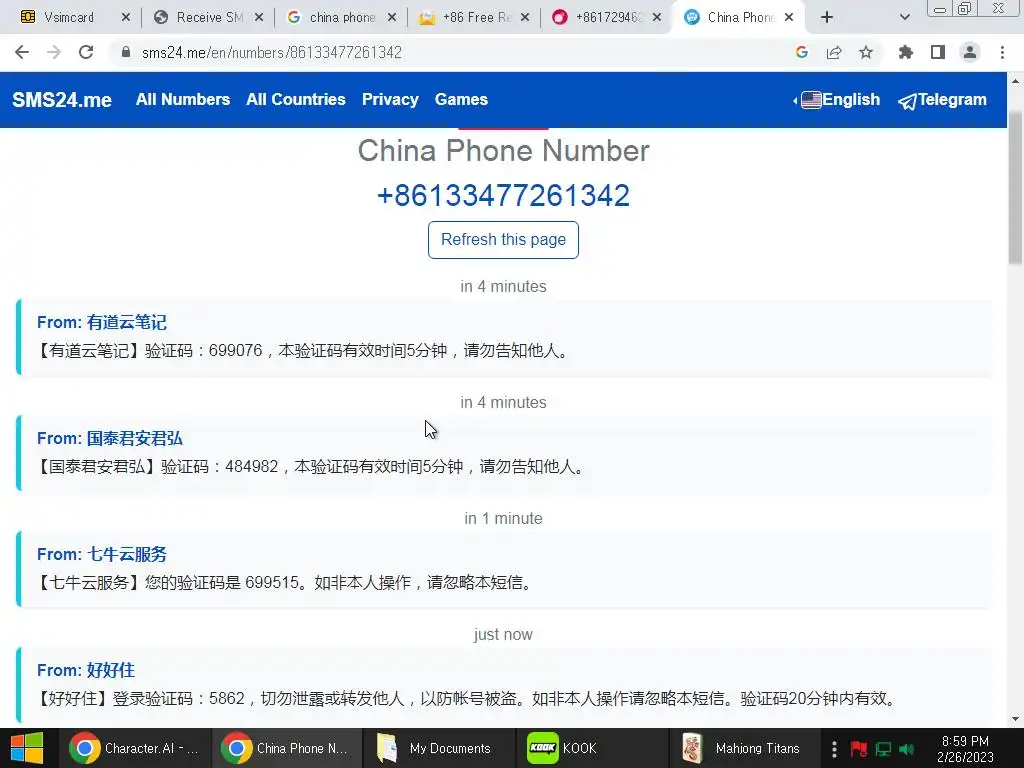Click the 'just now' timestamp
1024x768 pixels.
(x=503, y=635)
